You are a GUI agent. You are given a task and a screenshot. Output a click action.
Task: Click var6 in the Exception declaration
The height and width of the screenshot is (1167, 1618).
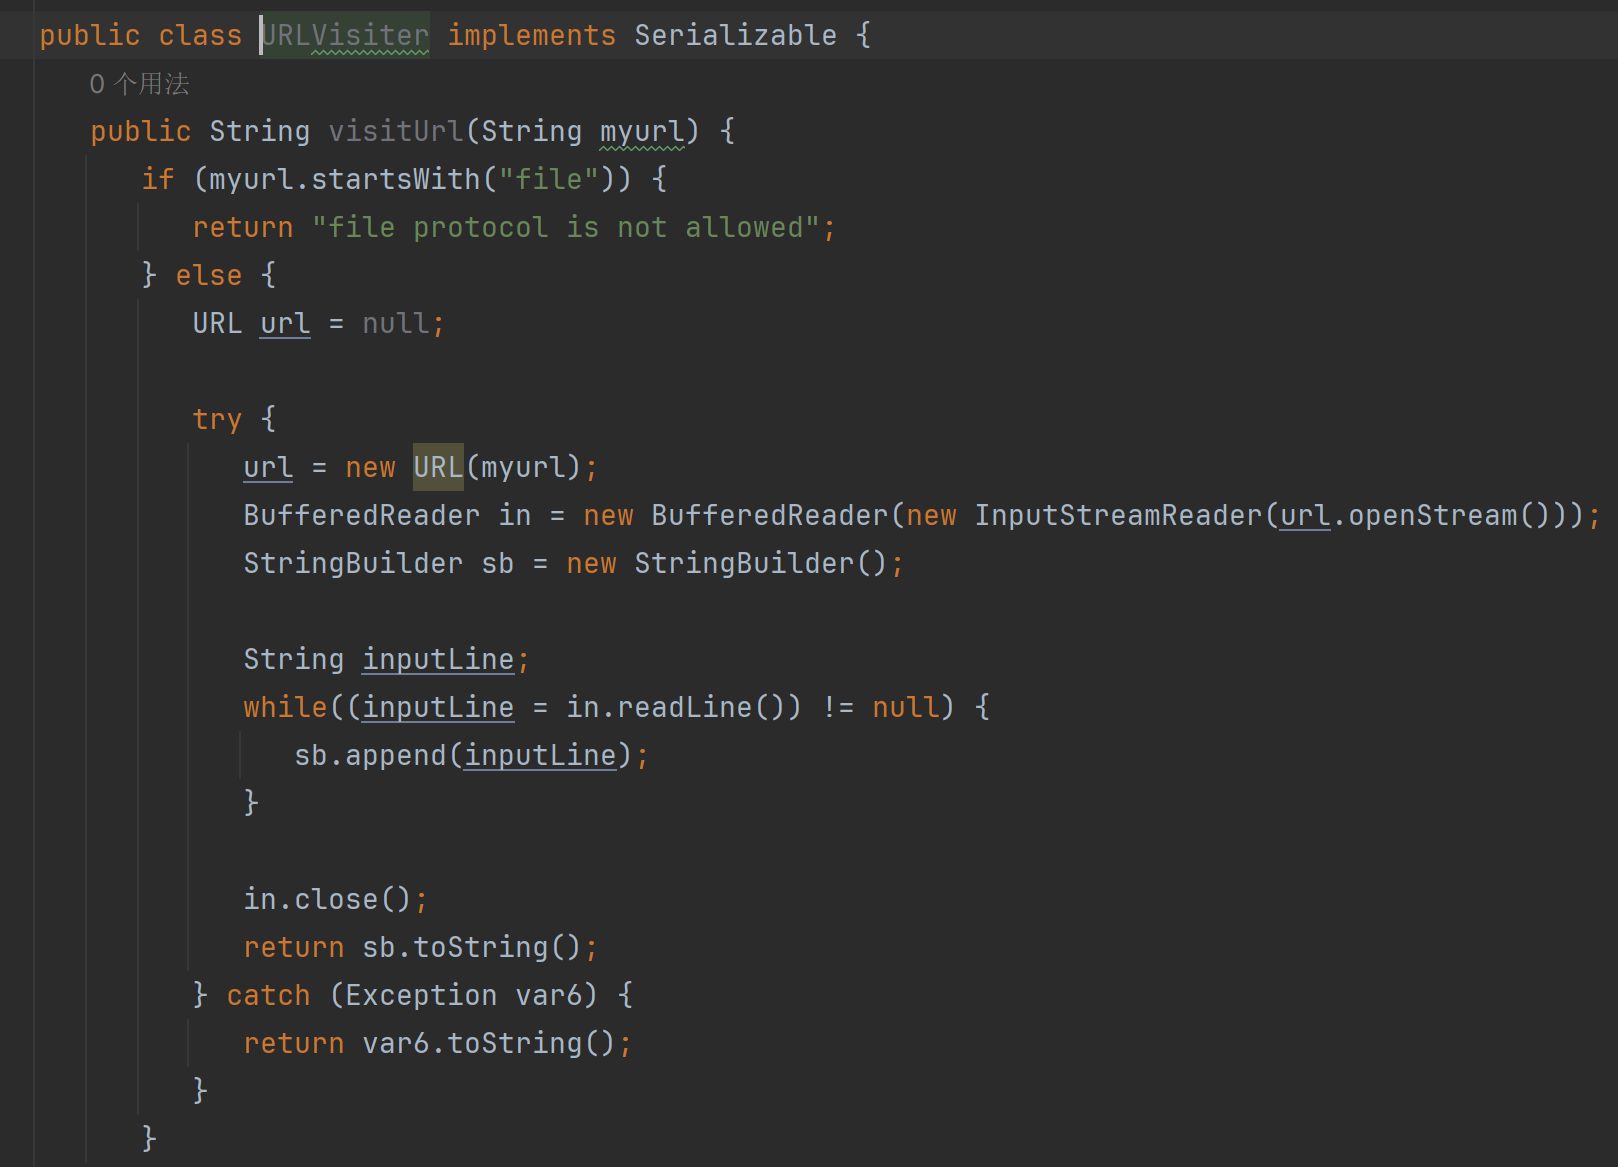tap(548, 995)
